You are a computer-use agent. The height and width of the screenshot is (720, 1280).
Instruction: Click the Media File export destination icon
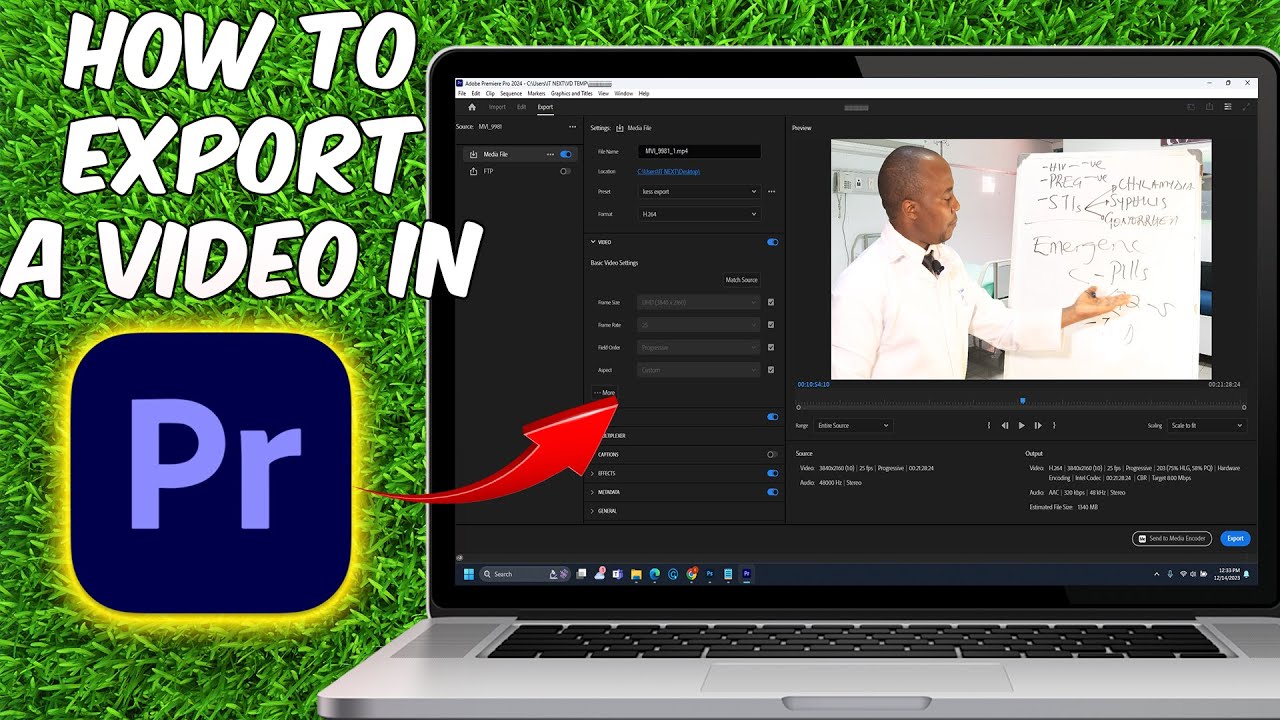[x=473, y=154]
